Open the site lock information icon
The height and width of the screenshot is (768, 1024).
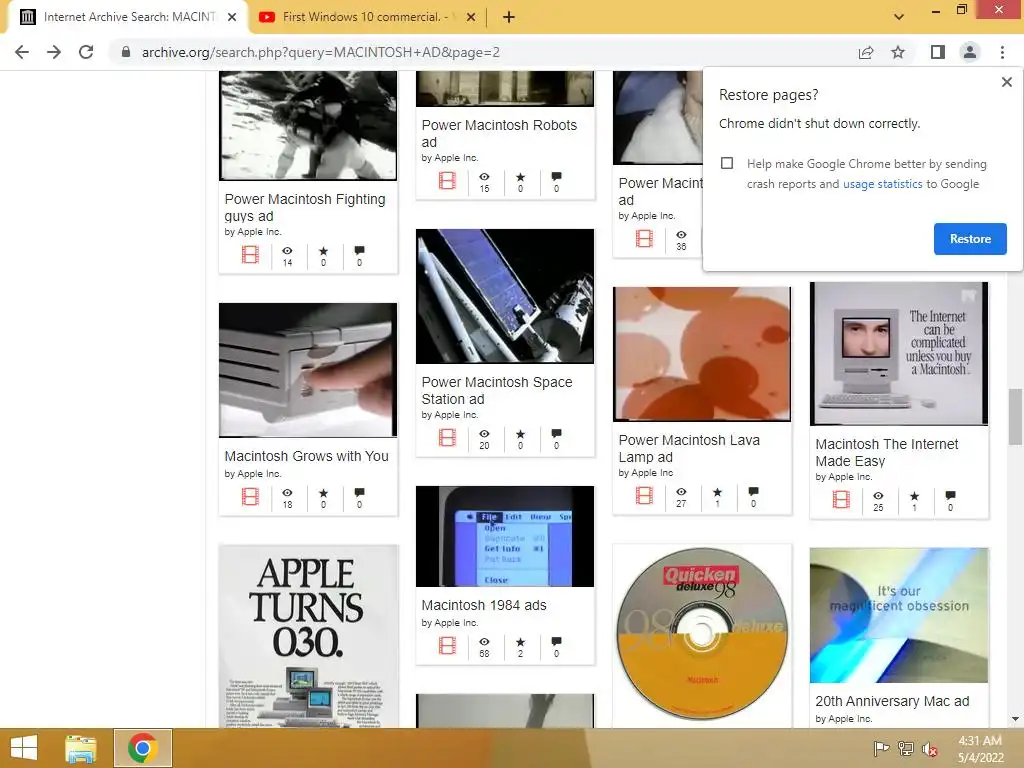click(126, 52)
